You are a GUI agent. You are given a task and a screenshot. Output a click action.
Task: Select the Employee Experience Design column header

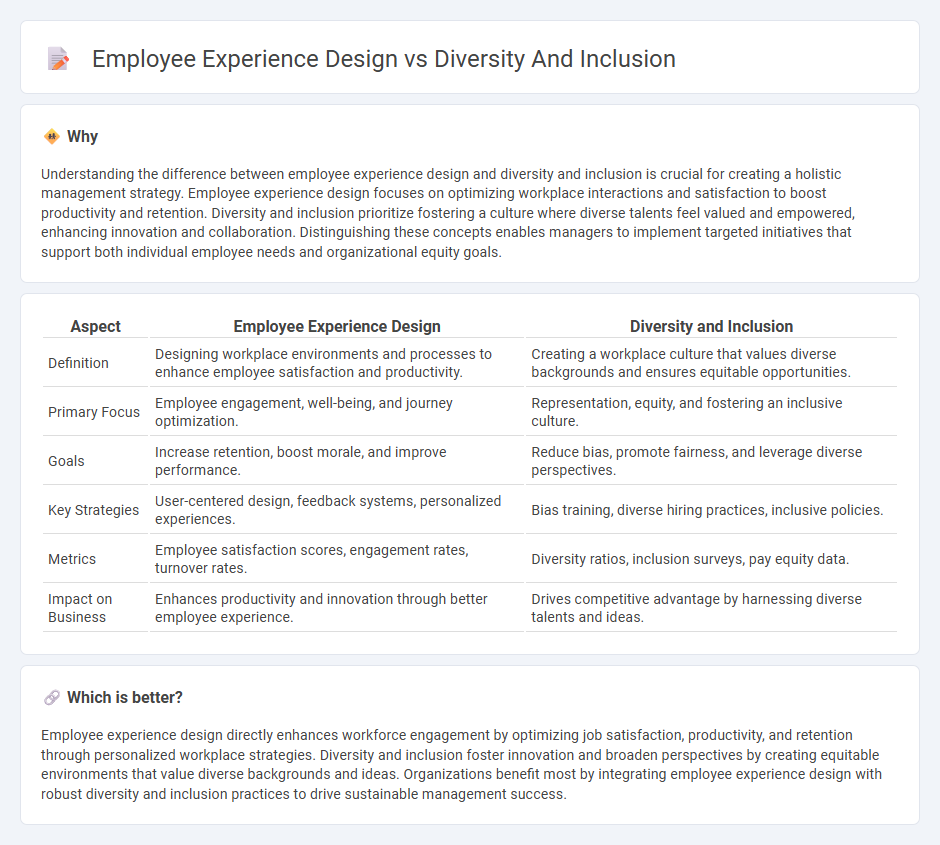pyautogui.click(x=337, y=326)
